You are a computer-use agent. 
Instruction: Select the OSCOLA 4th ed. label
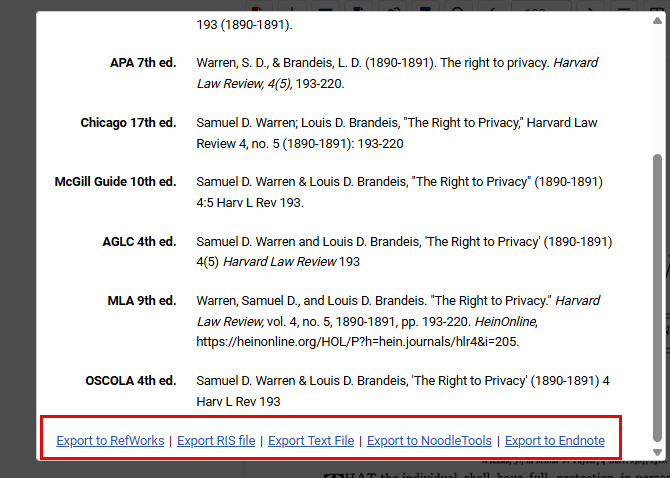point(131,381)
